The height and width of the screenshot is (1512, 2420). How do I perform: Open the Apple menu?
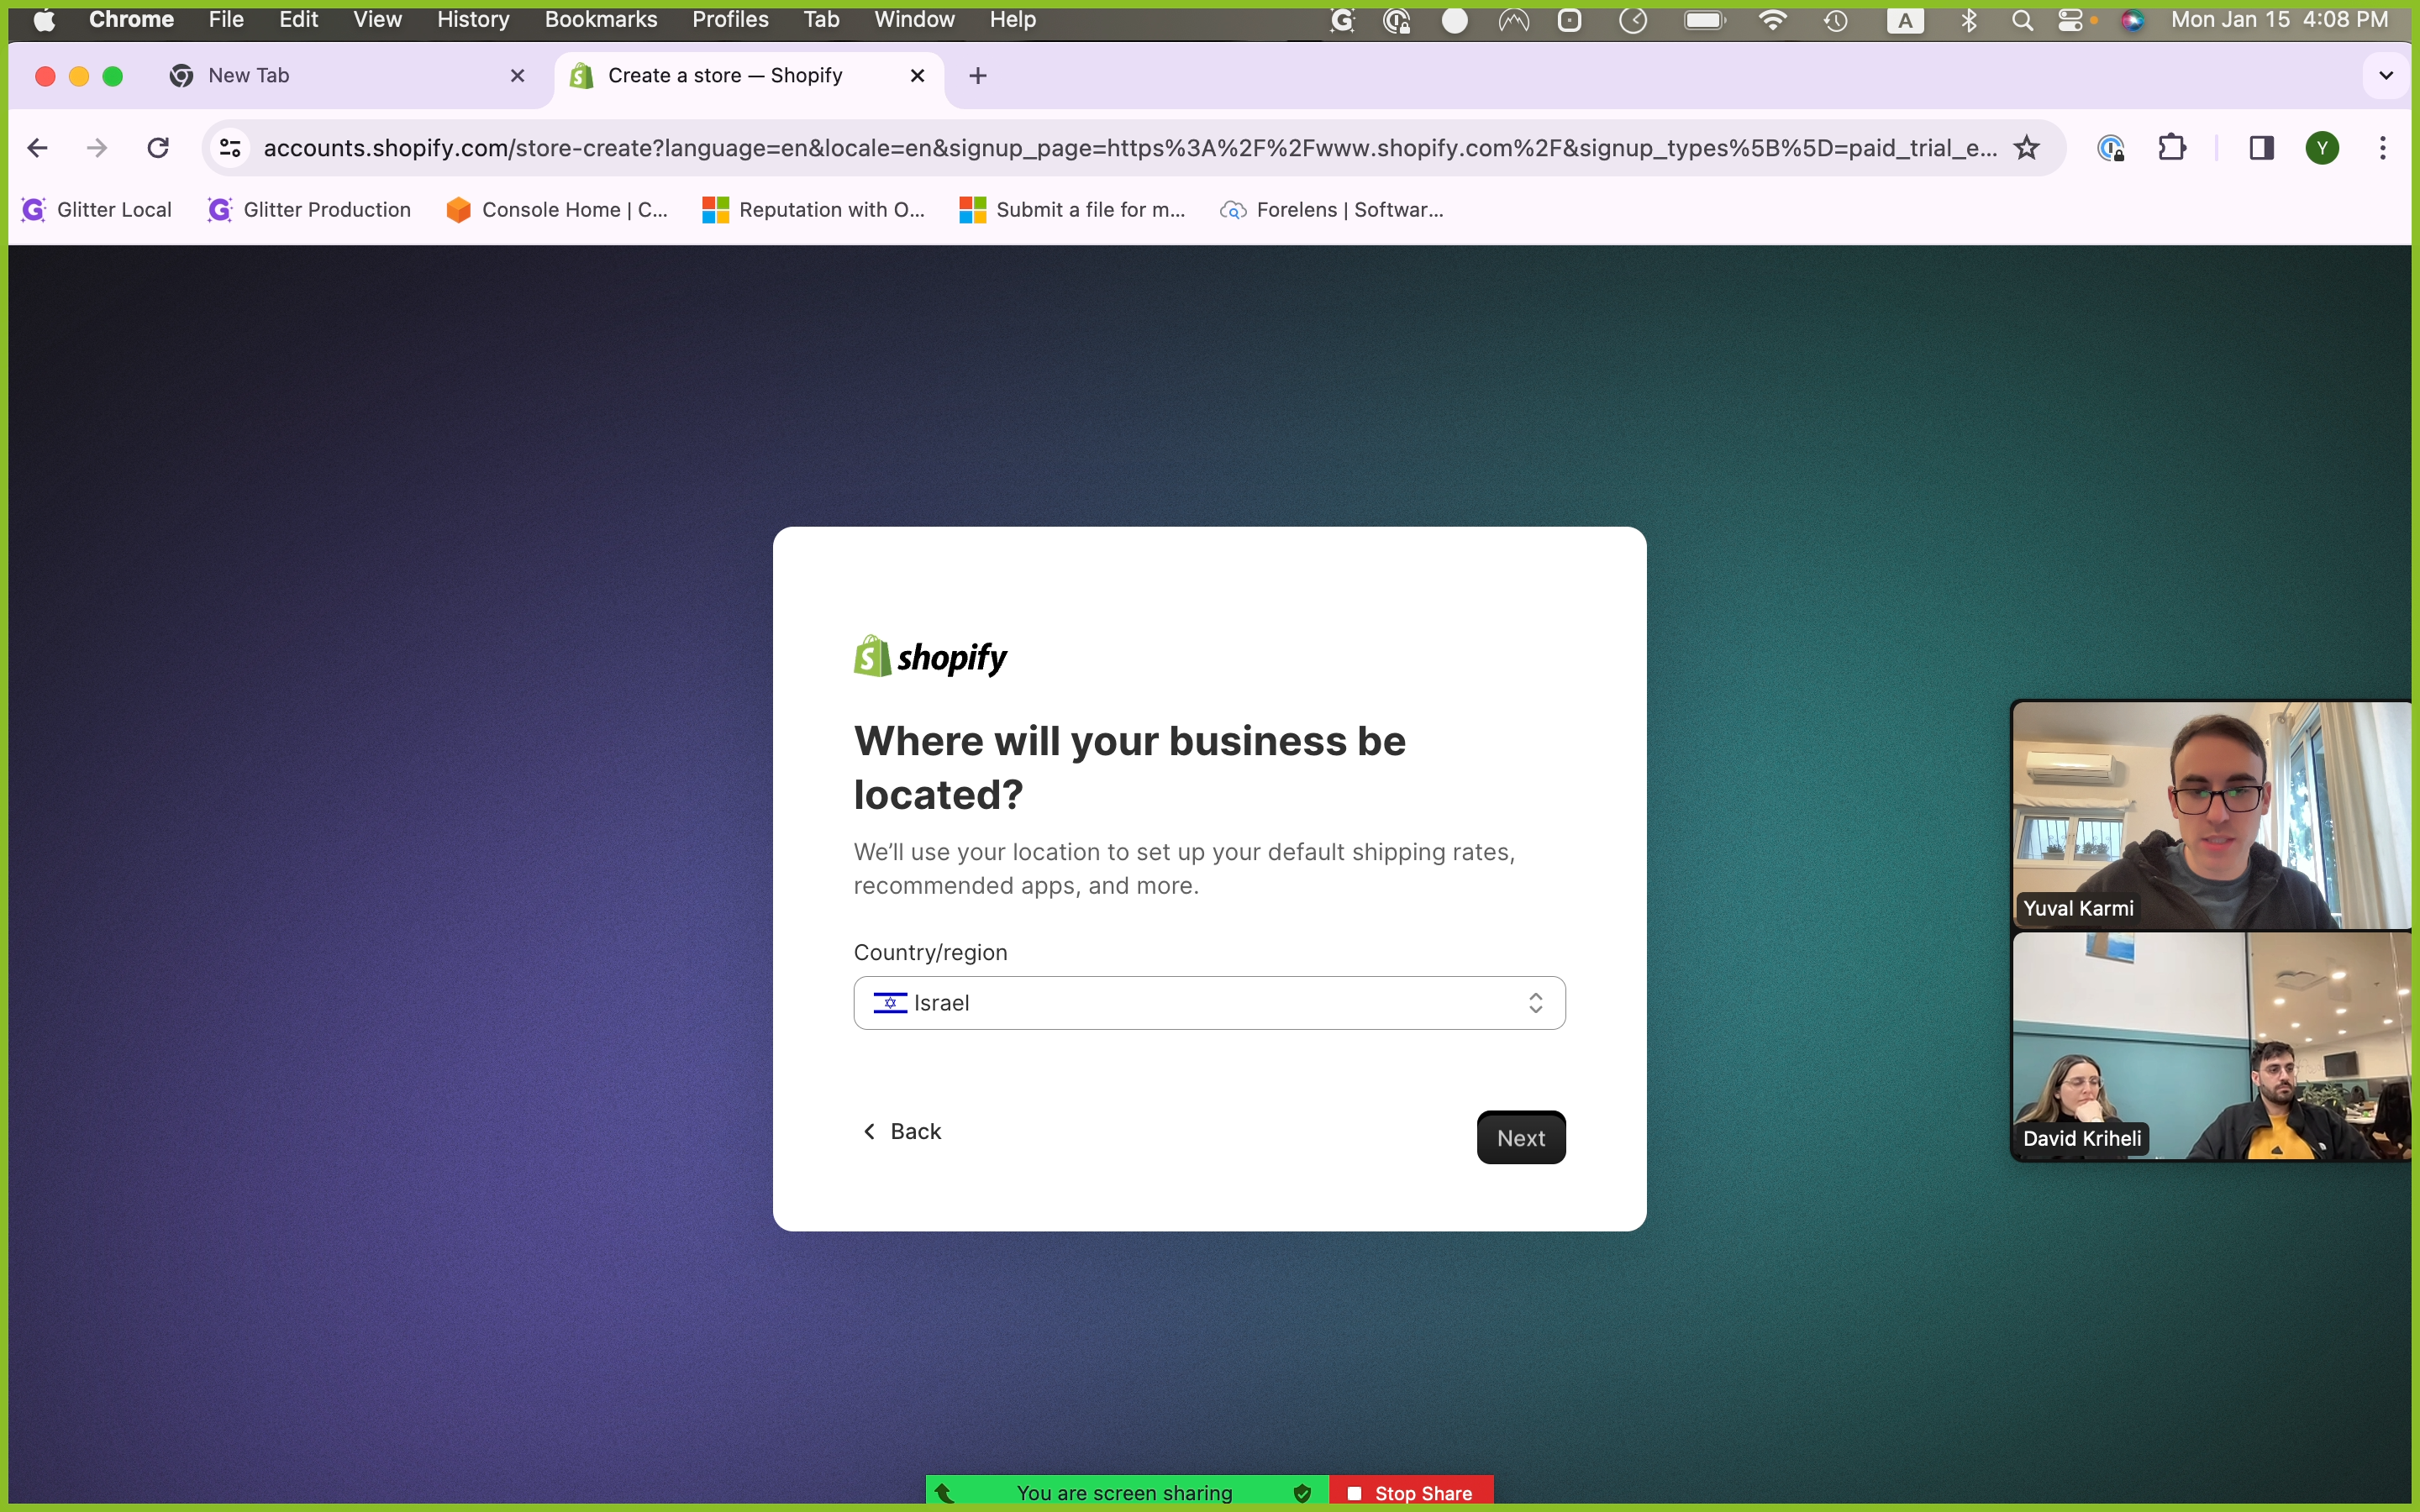[45, 20]
